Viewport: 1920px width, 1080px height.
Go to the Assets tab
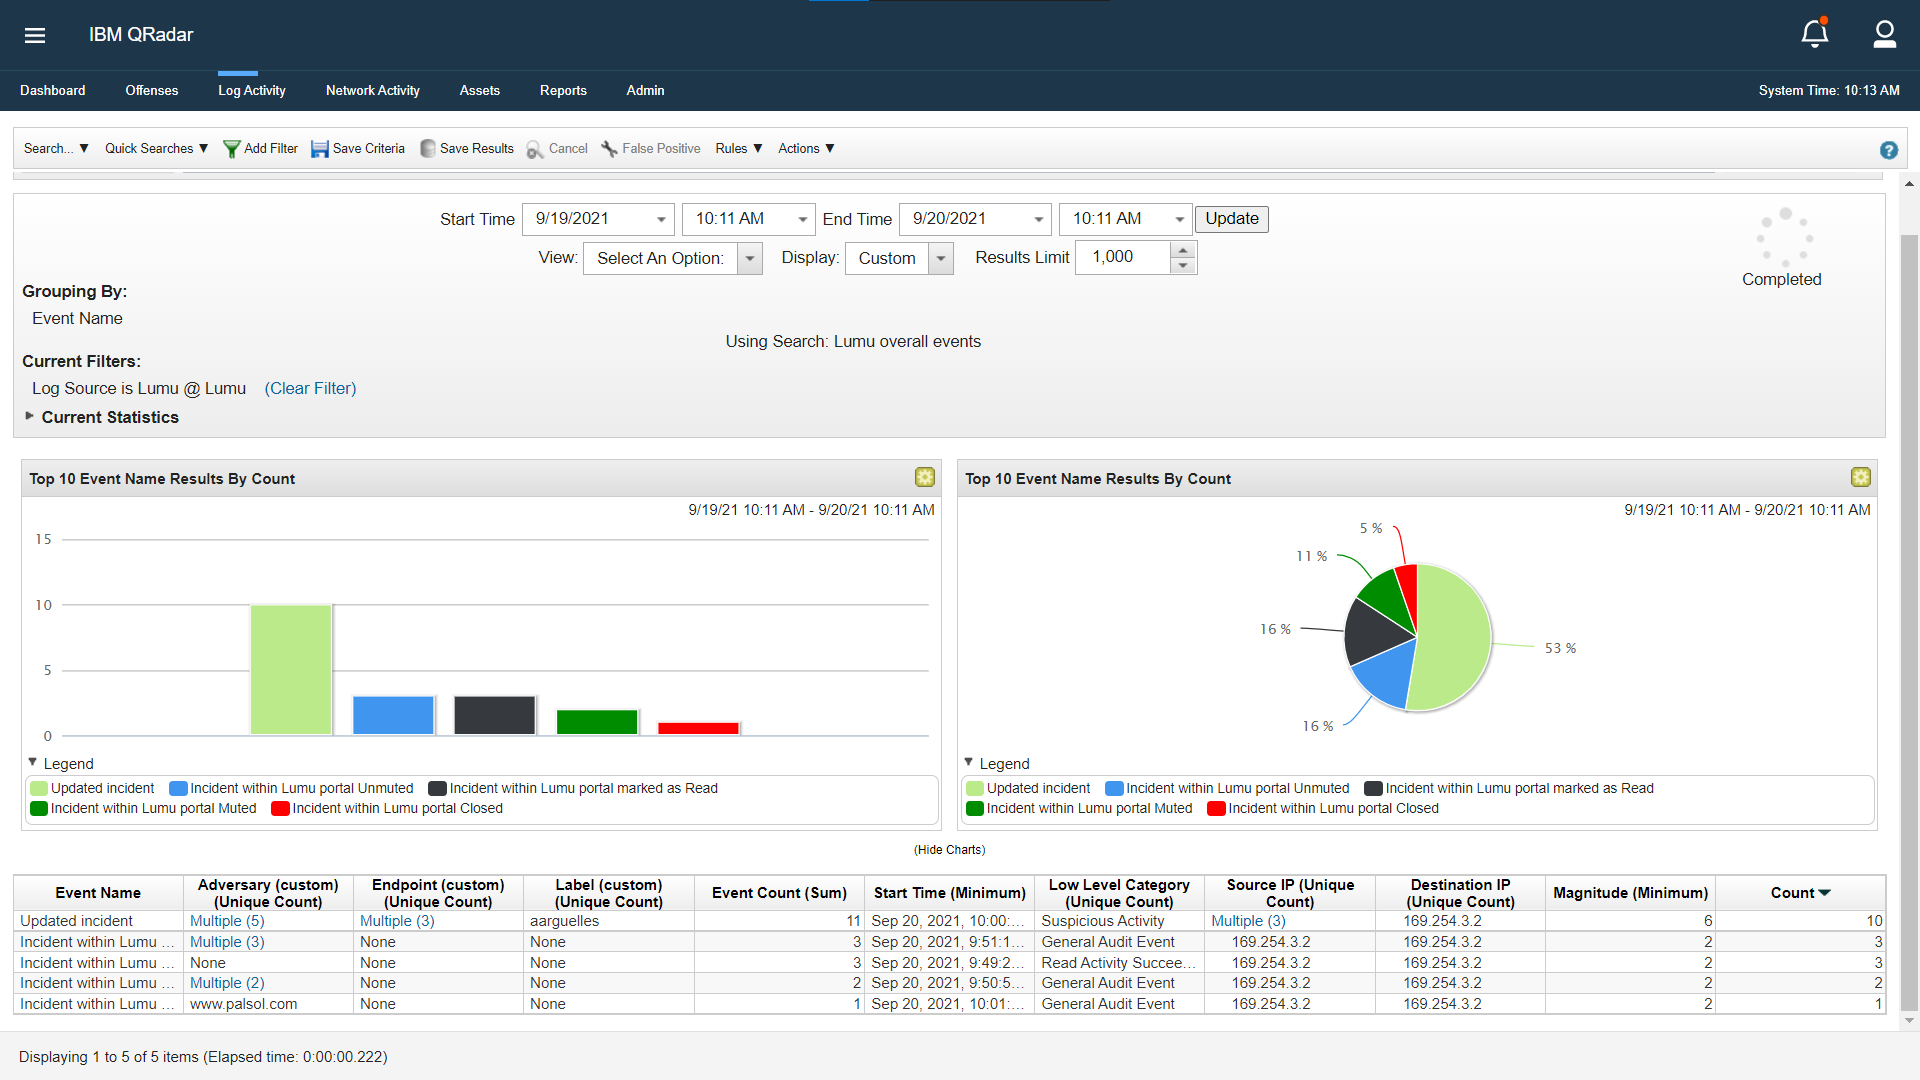tap(480, 90)
